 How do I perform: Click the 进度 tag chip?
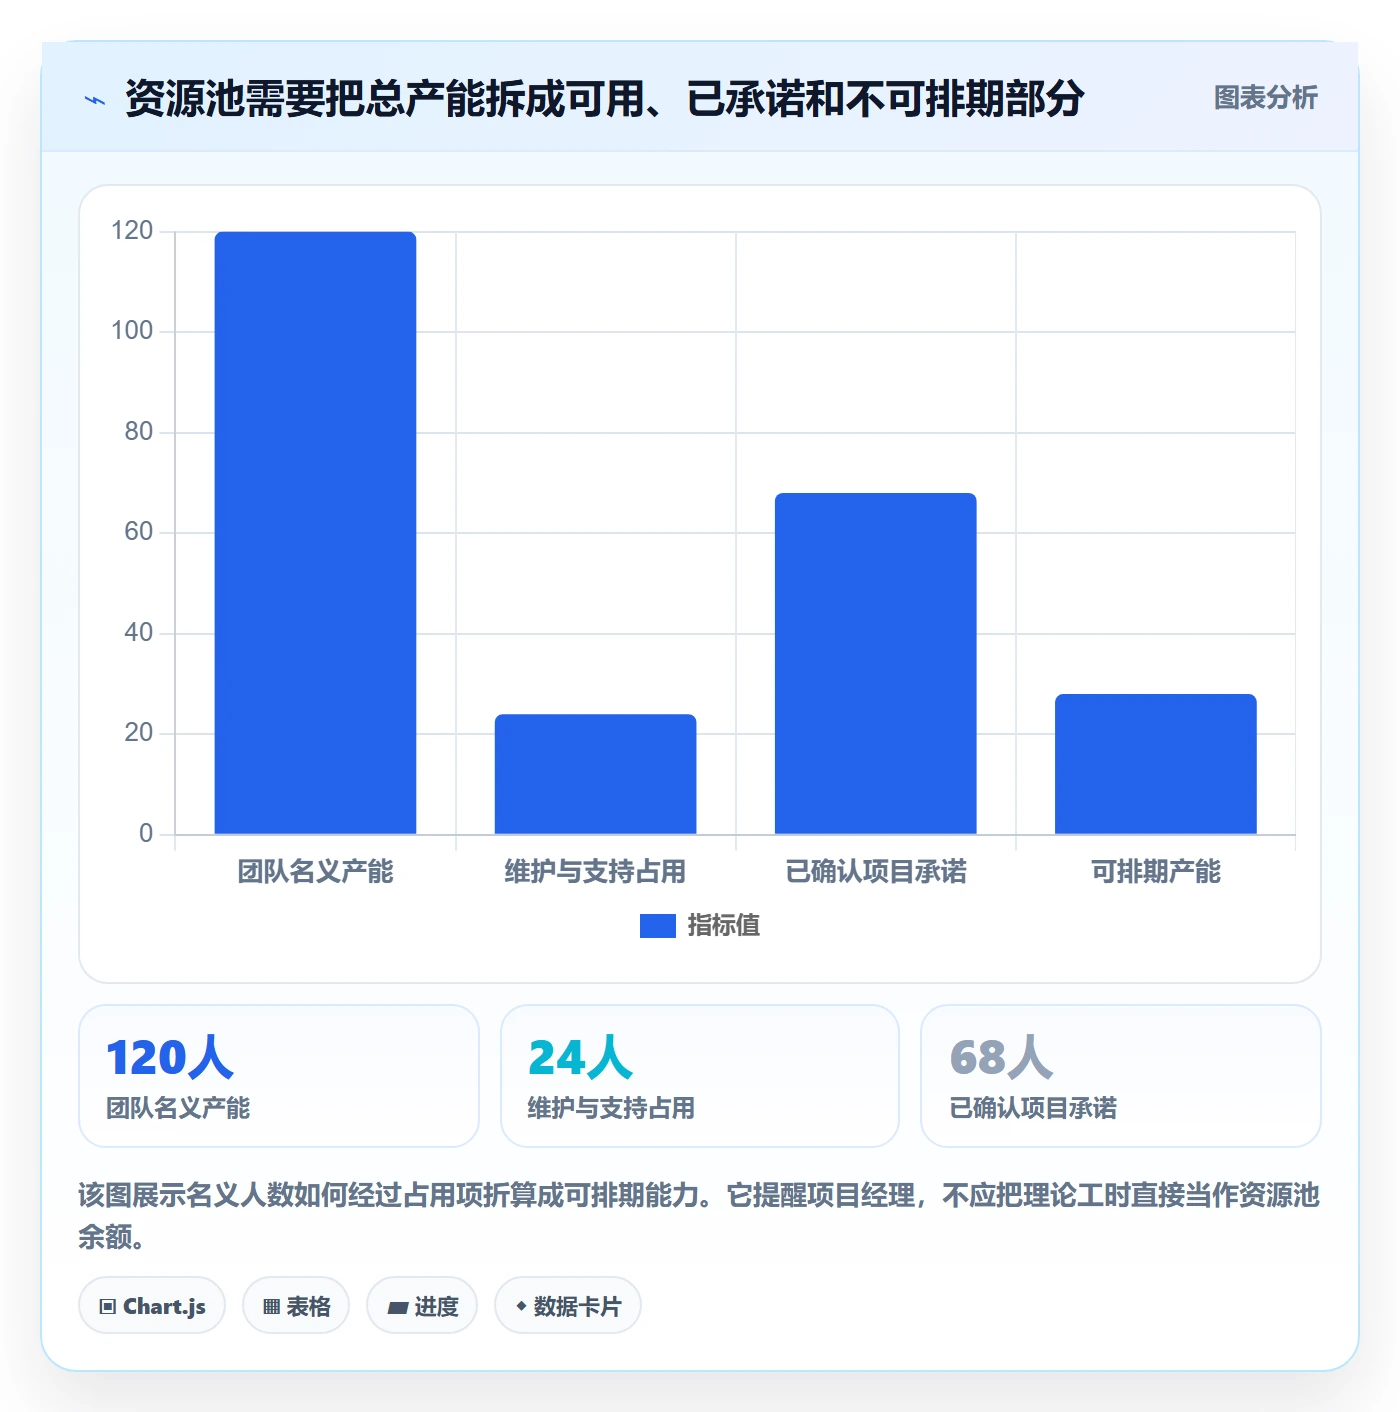point(422,1306)
